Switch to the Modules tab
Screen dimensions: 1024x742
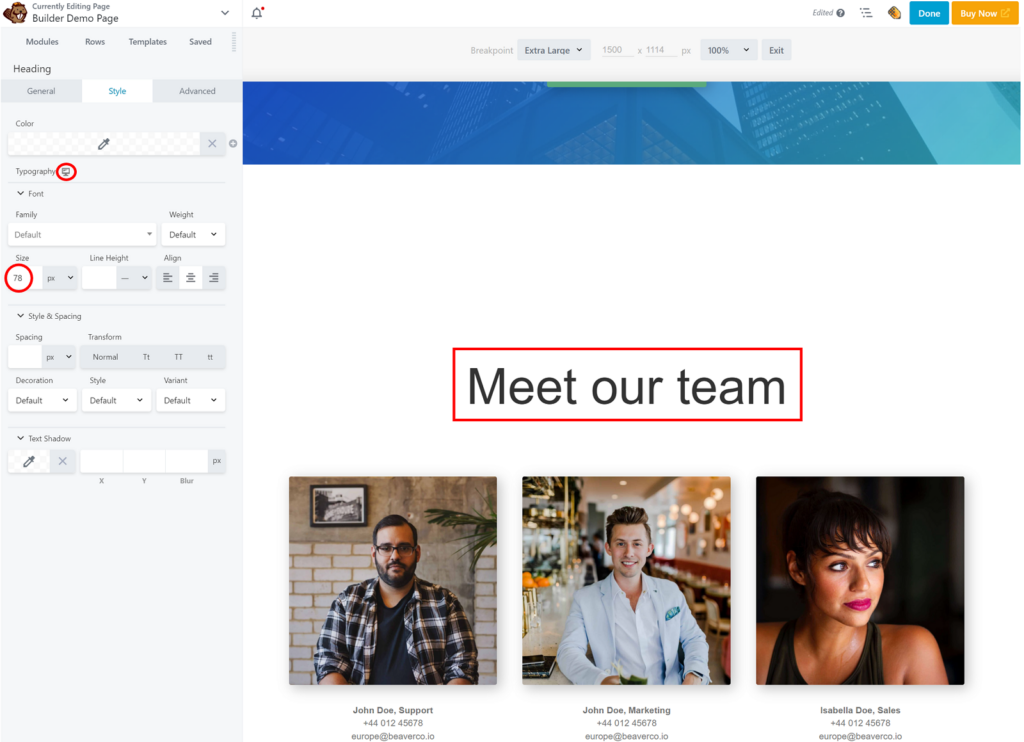tap(42, 42)
